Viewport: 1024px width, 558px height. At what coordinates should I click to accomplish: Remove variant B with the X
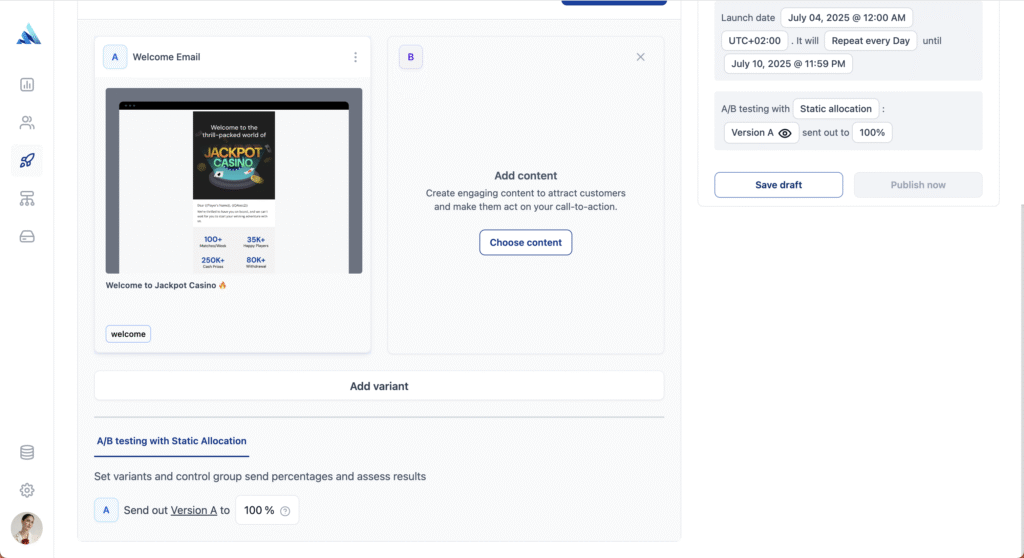coord(641,57)
